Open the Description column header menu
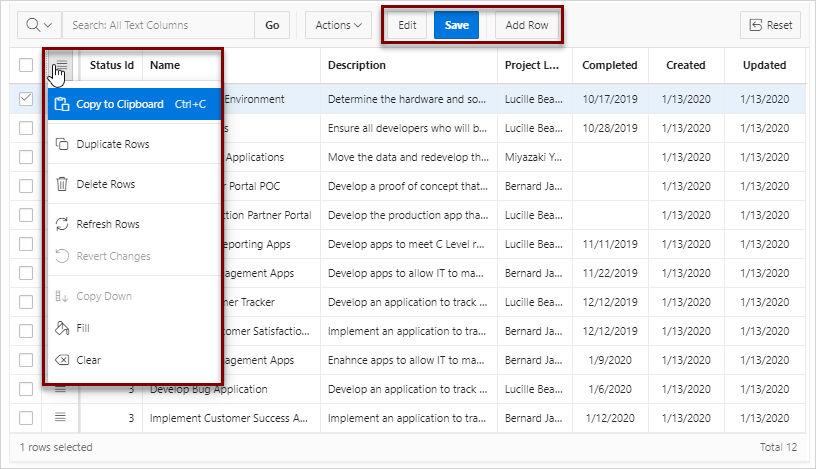 pos(356,65)
